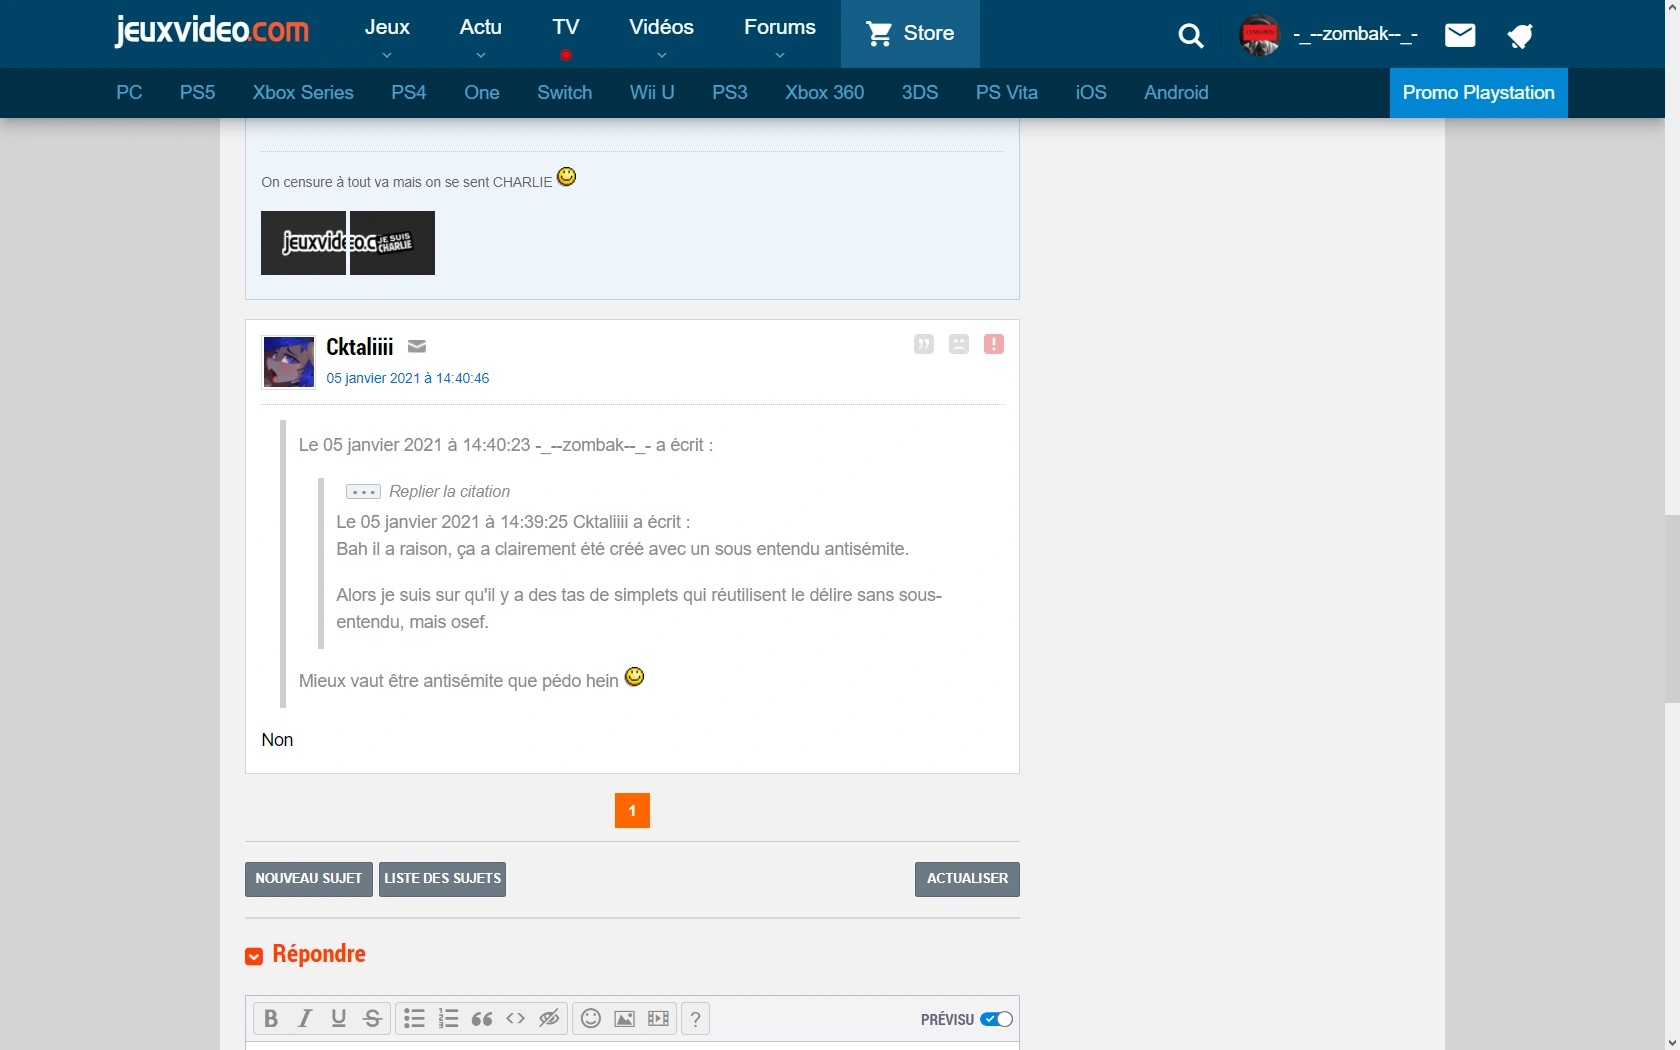Viewport: 1680px width, 1050px height.
Task: Report Cktaliiii's post with red alert icon
Action: (993, 344)
